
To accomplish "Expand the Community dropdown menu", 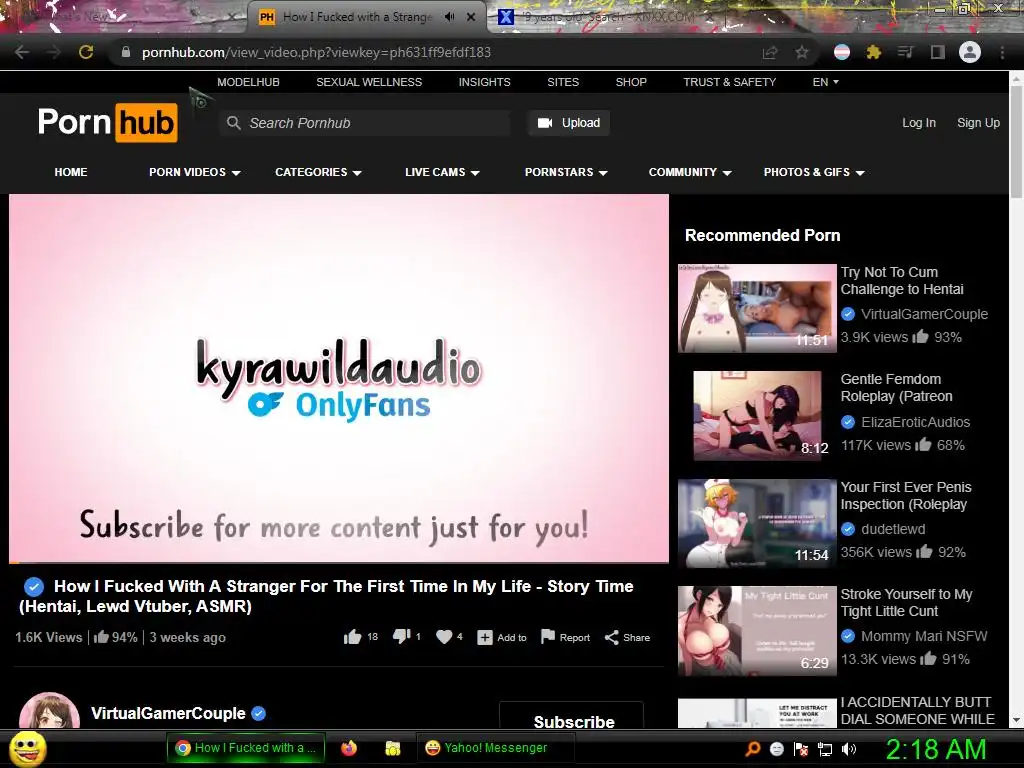I will pyautogui.click(x=690, y=172).
